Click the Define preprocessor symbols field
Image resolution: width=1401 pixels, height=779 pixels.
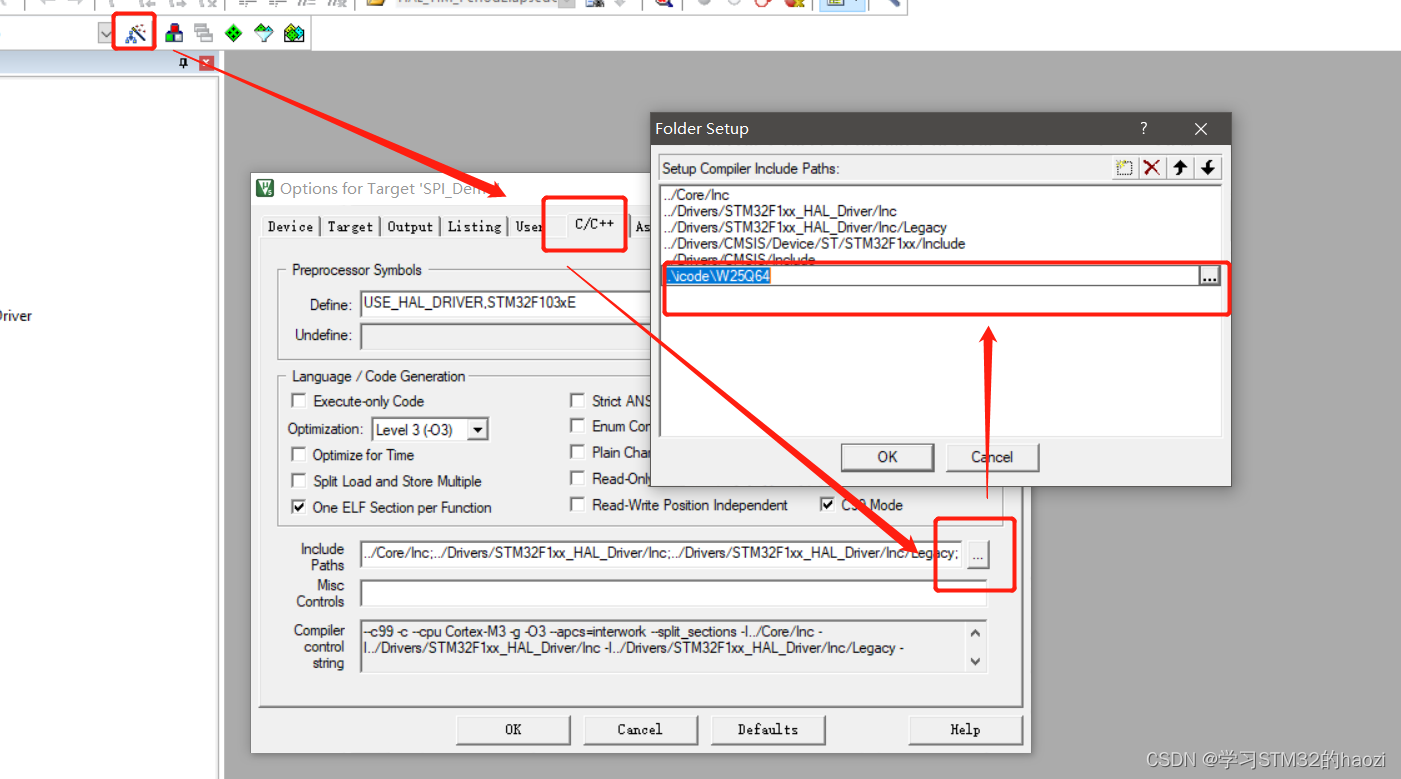point(506,304)
